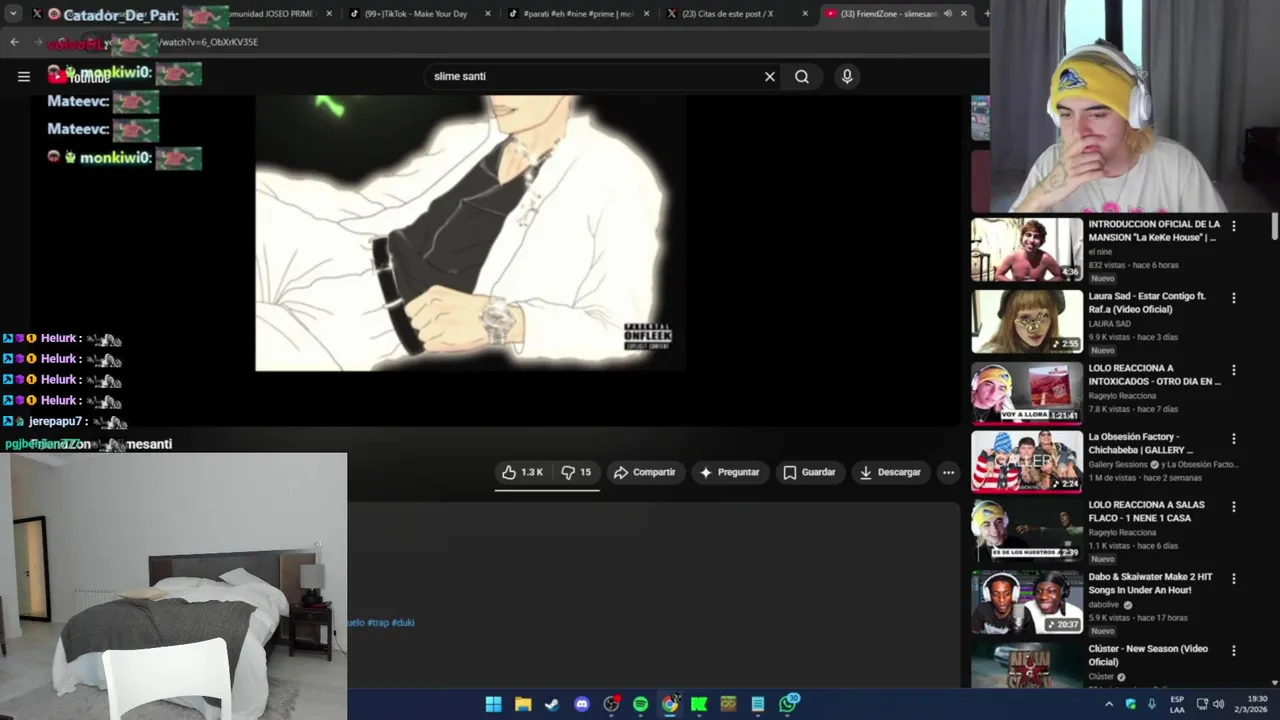The image size is (1280, 720).
Task: Open options for 'Clúster - New Season' video
Action: 1234,651
